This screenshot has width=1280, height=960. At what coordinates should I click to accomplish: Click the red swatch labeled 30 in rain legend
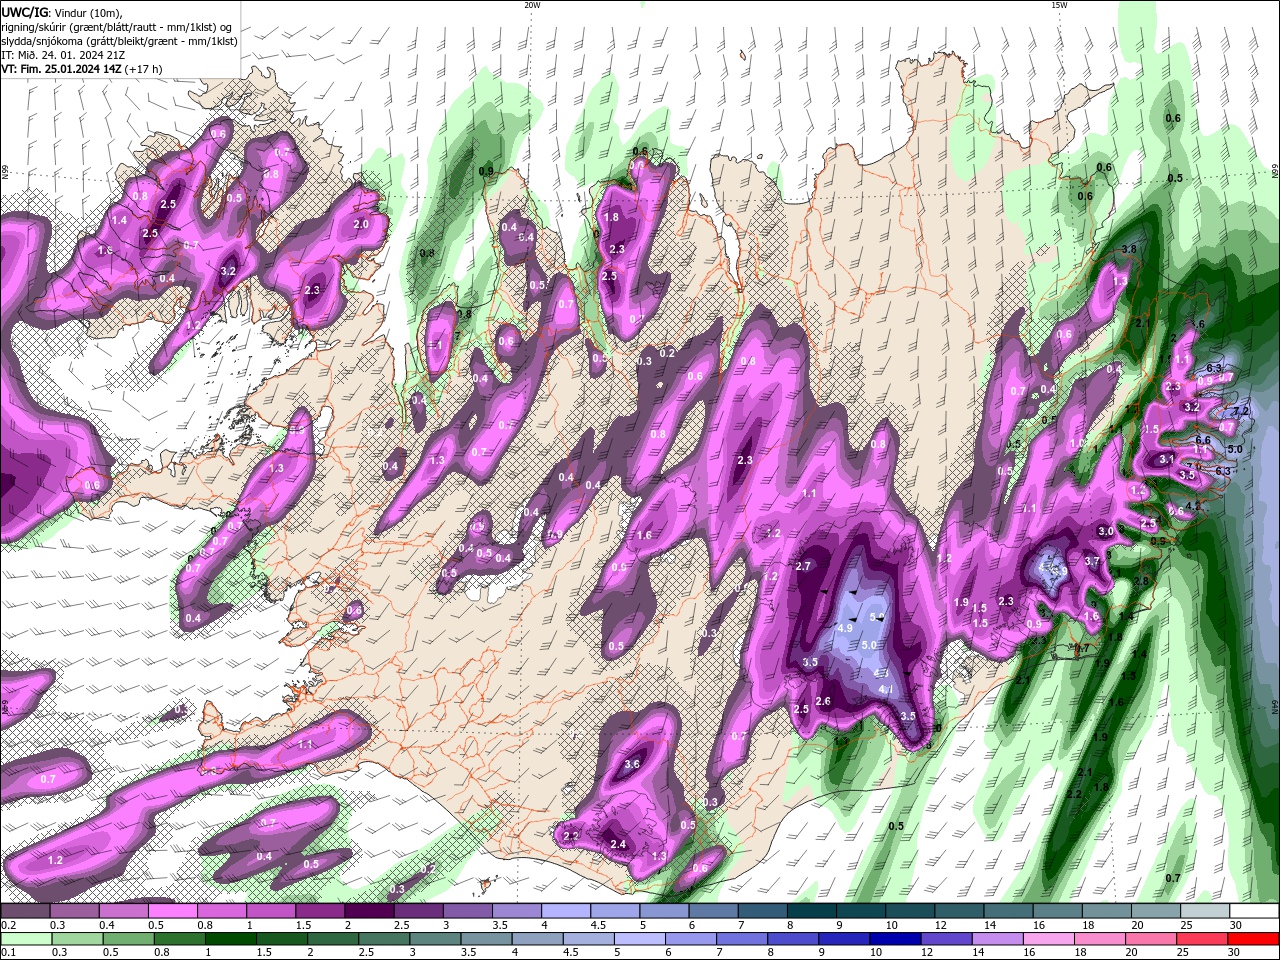coord(1252,939)
